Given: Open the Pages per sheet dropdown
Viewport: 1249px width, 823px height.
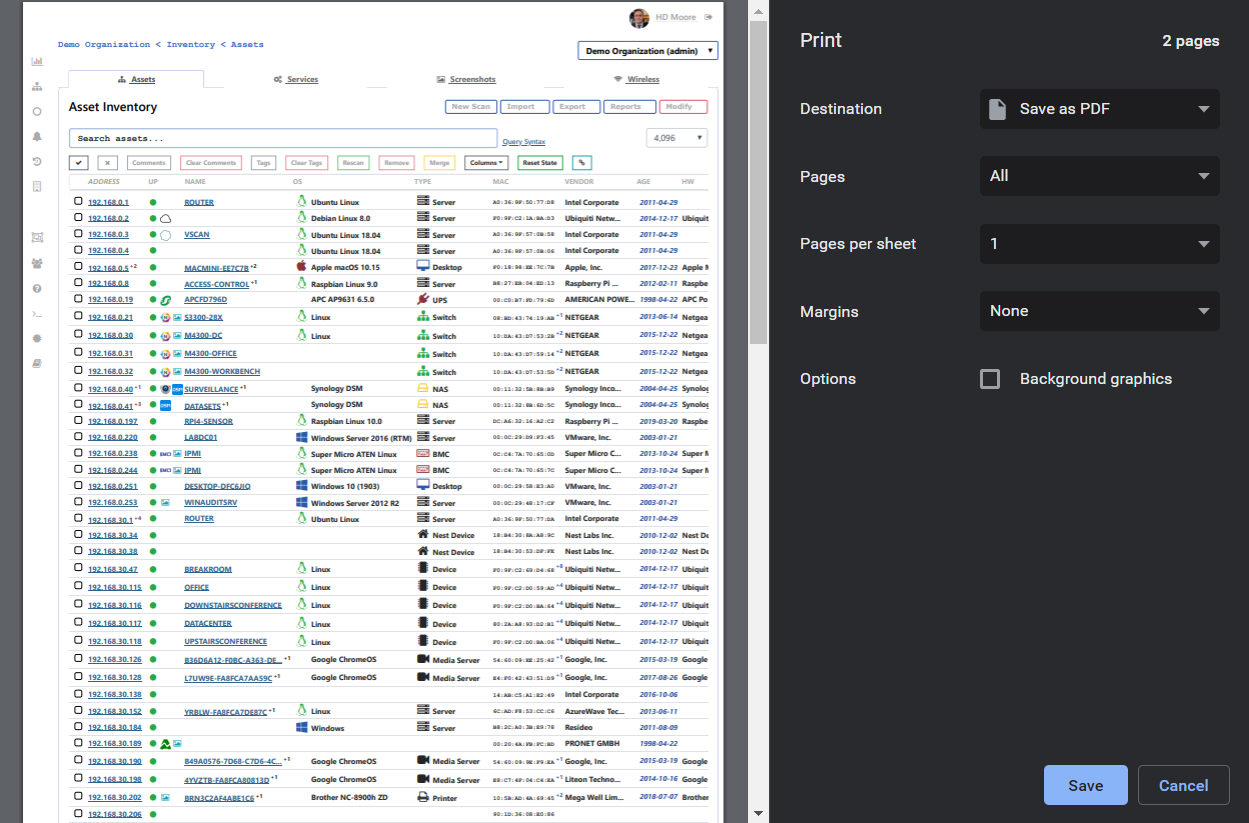Looking at the screenshot, I should 1099,244.
